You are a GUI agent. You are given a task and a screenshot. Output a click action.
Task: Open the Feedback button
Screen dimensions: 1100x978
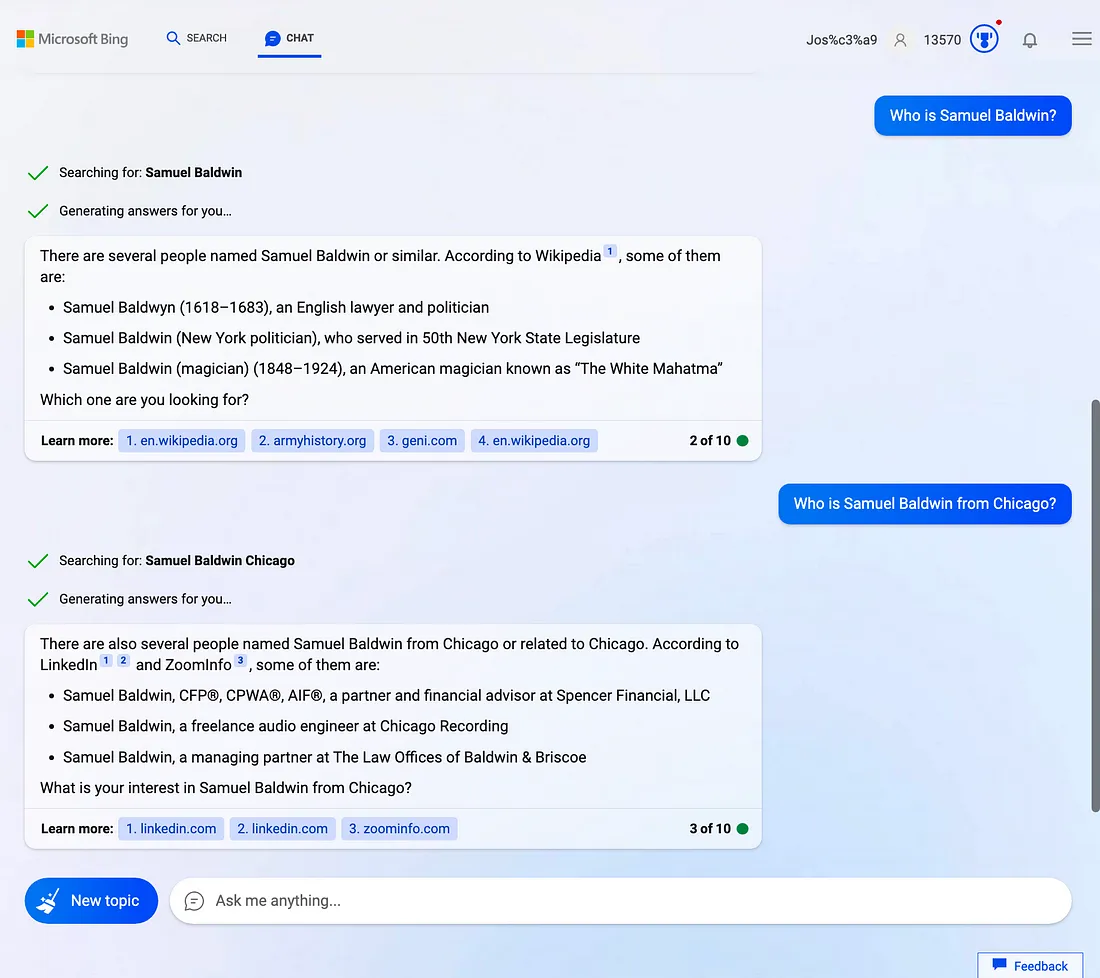click(1030, 966)
